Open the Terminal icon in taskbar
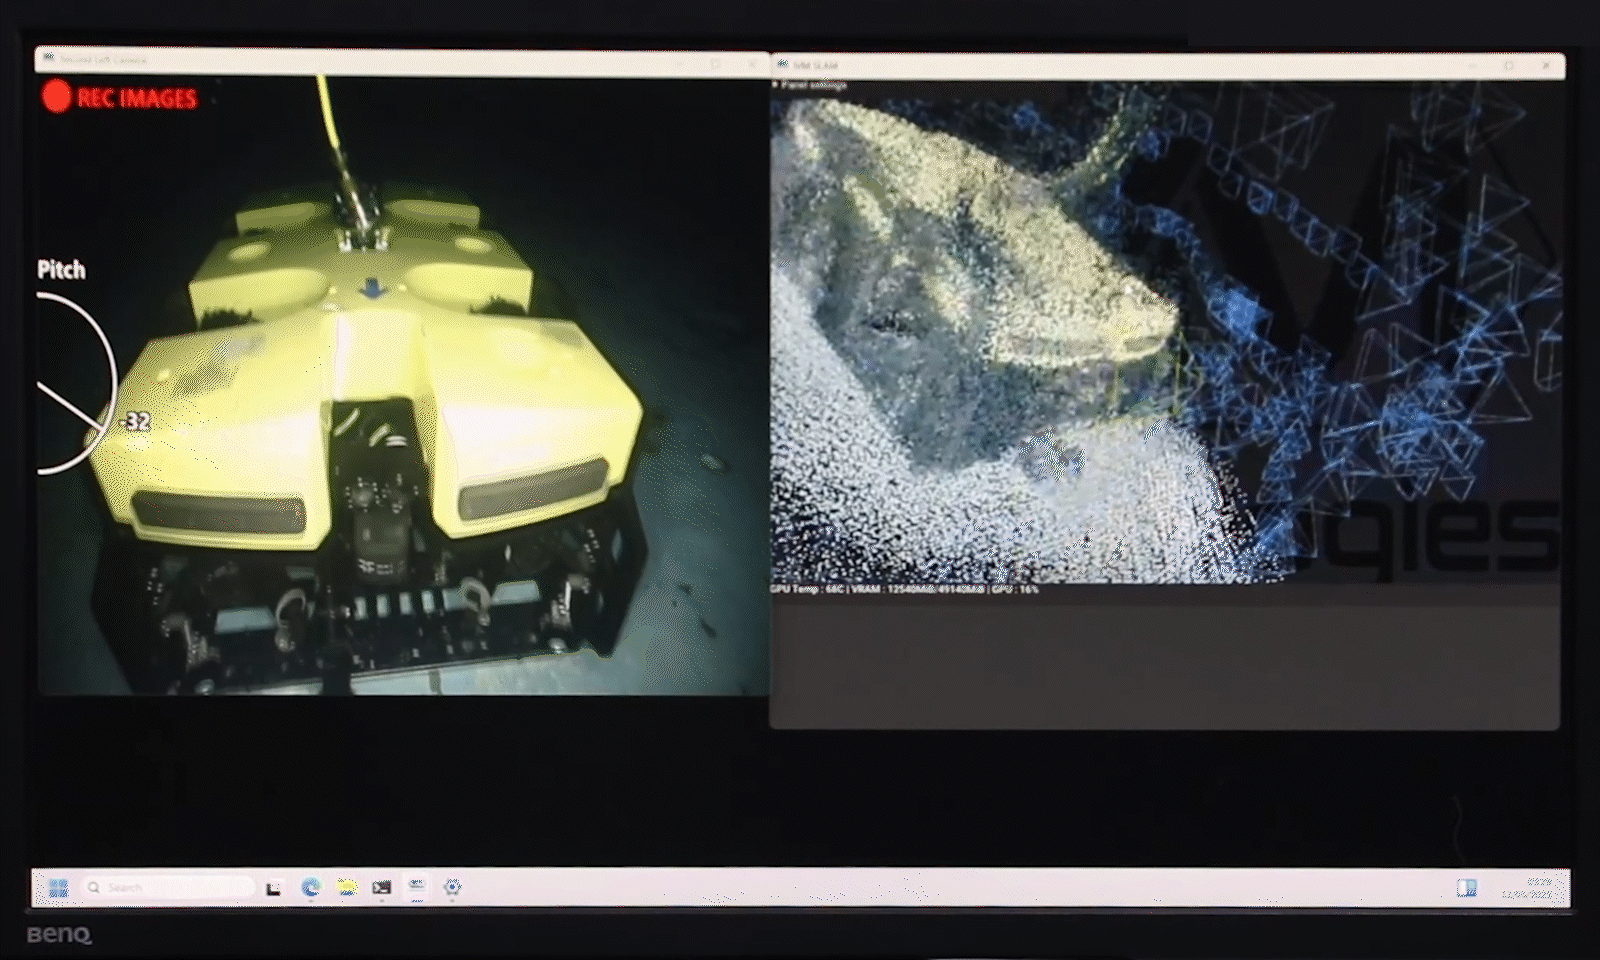This screenshot has height=960, width=1600. tap(382, 887)
